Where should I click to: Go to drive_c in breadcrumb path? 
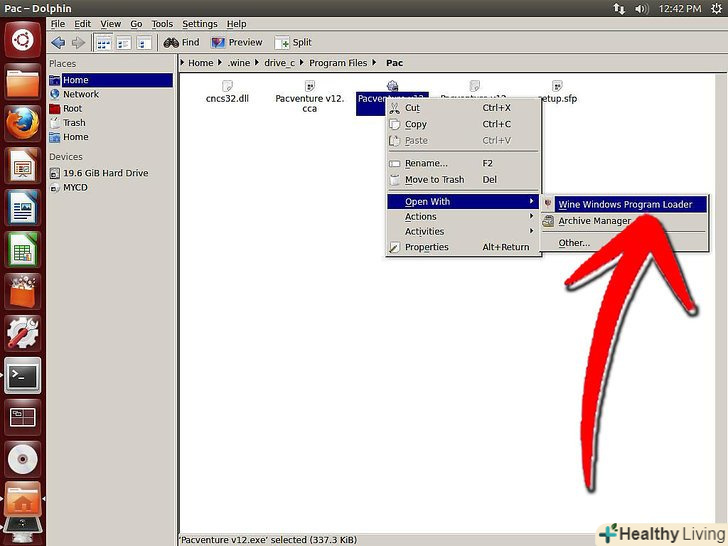pyautogui.click(x=280, y=63)
